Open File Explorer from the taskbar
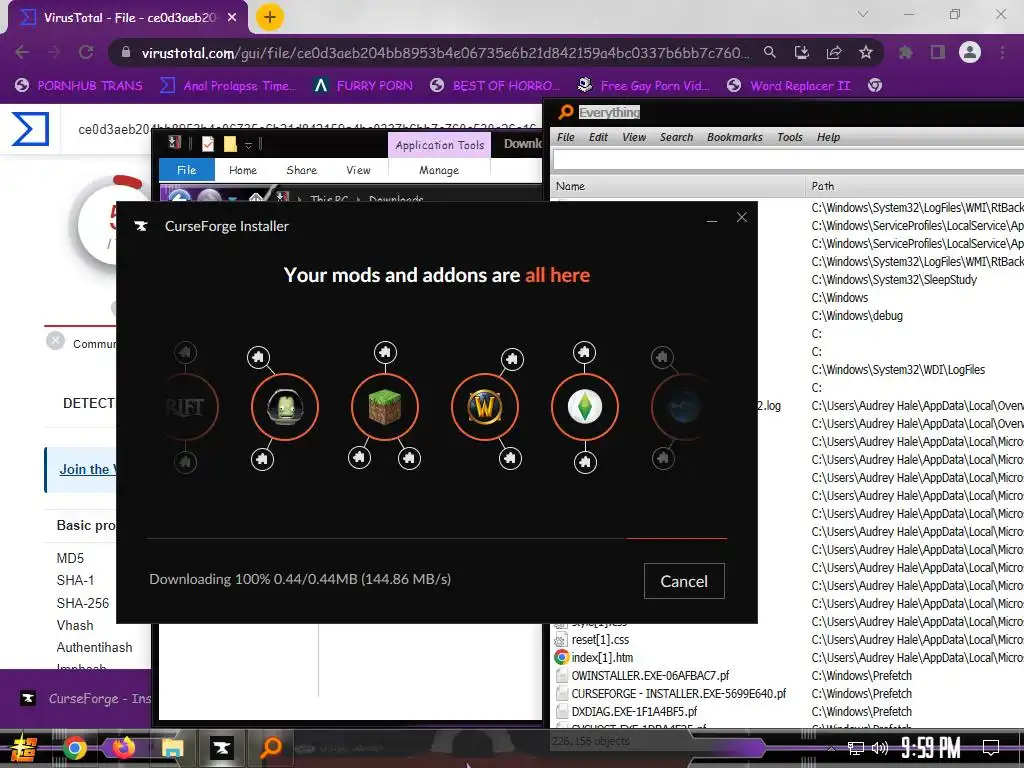 click(172, 748)
